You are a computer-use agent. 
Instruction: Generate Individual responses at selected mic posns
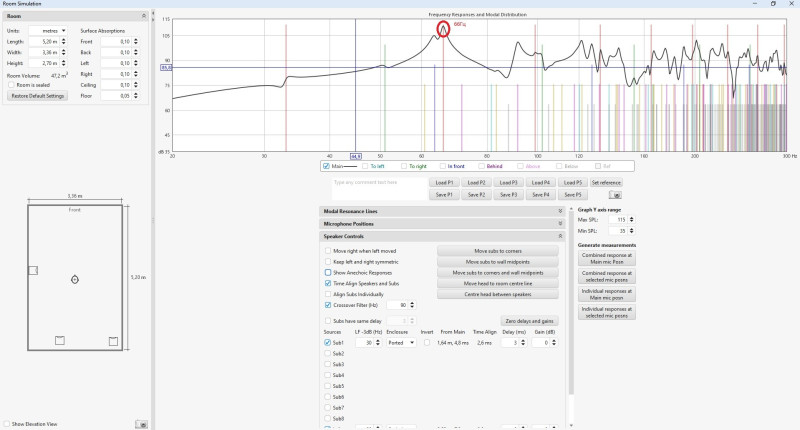point(607,312)
